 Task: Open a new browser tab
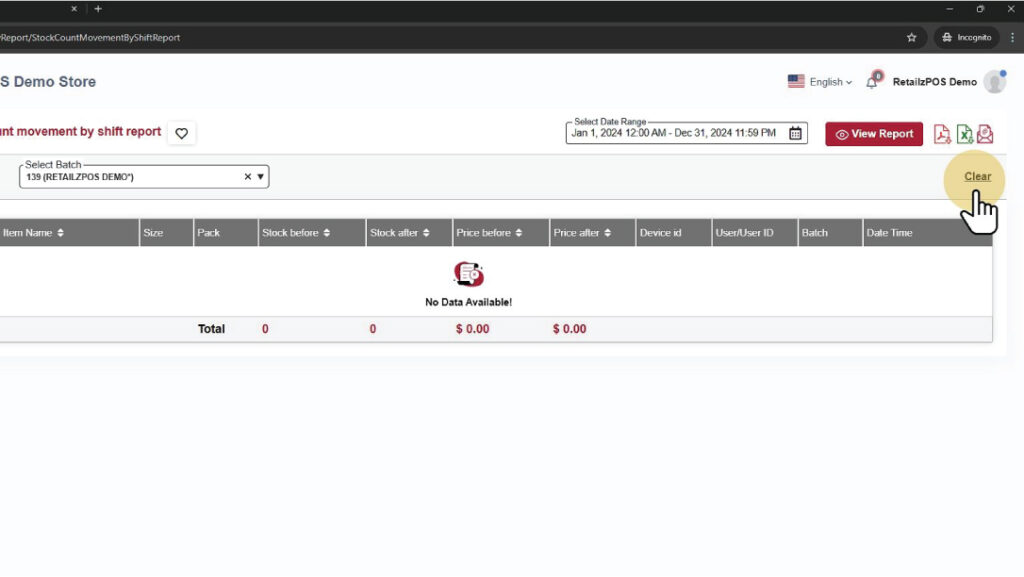[98, 9]
